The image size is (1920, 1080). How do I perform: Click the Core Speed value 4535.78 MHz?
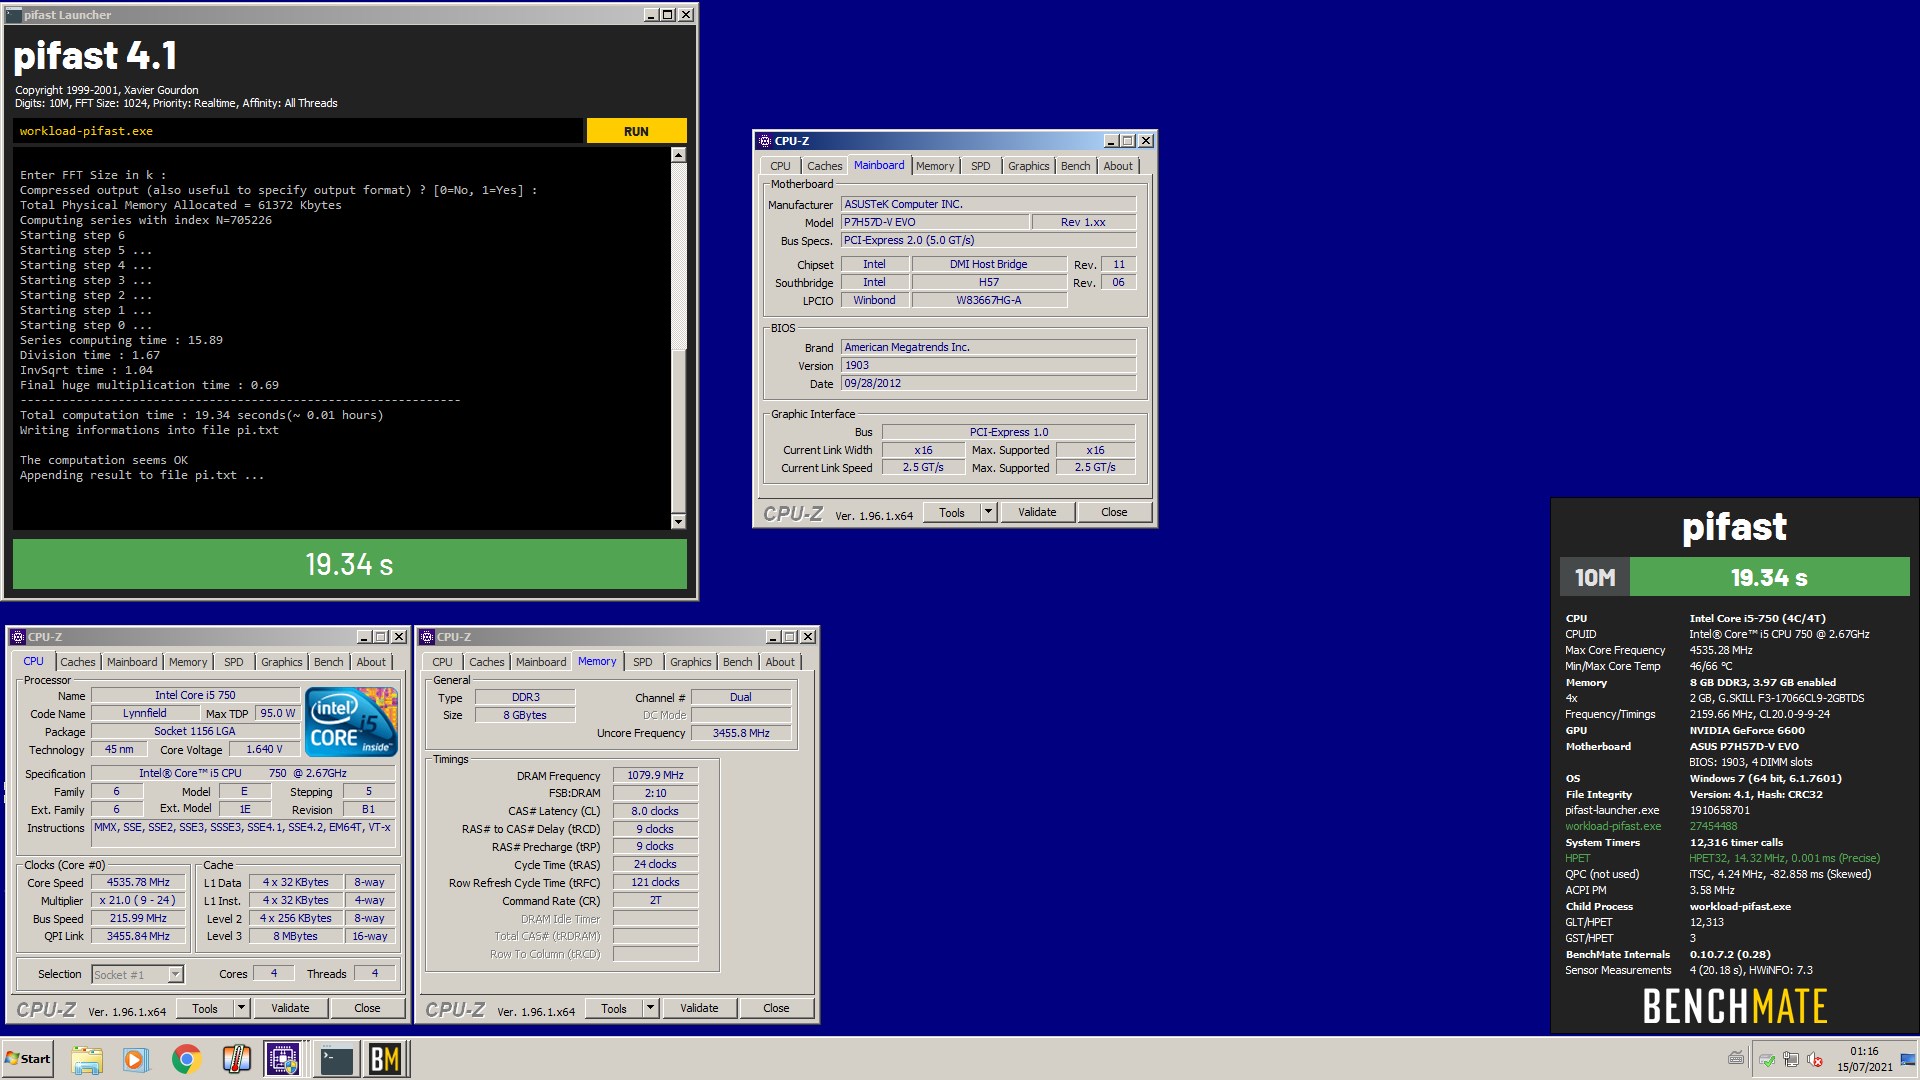[x=138, y=883]
